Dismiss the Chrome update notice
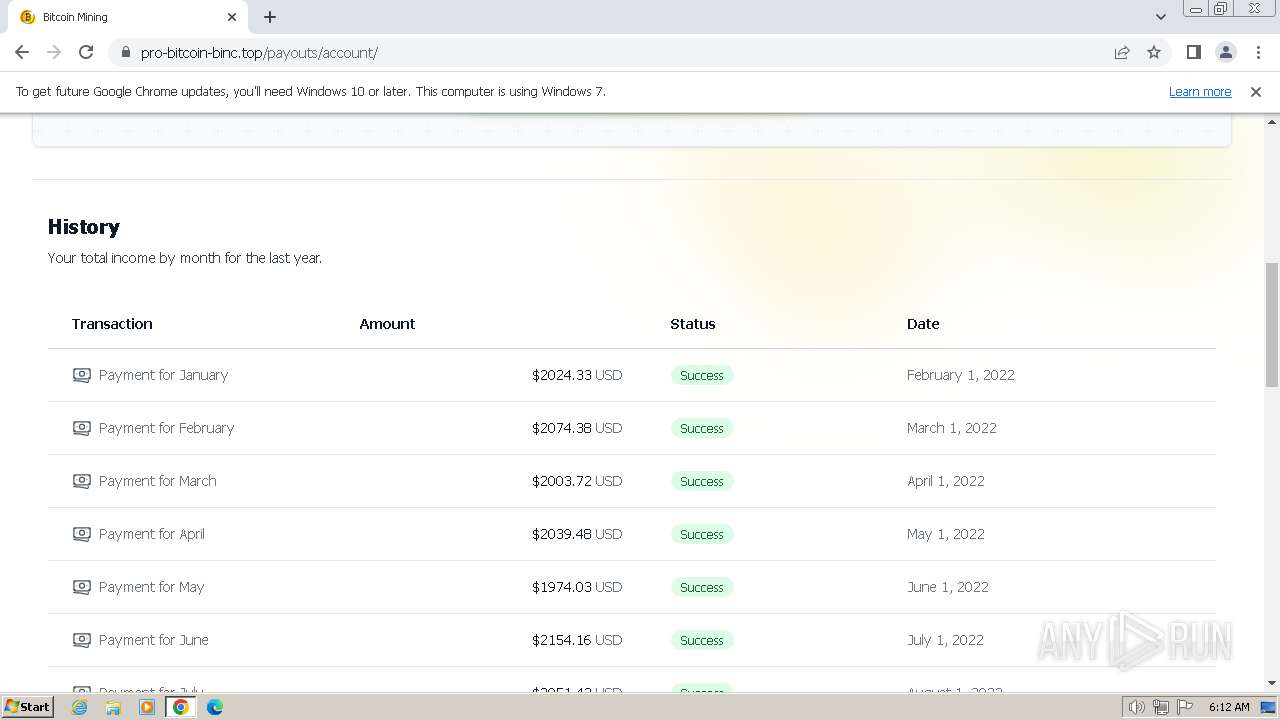This screenshot has width=1280, height=720. pyautogui.click(x=1256, y=91)
